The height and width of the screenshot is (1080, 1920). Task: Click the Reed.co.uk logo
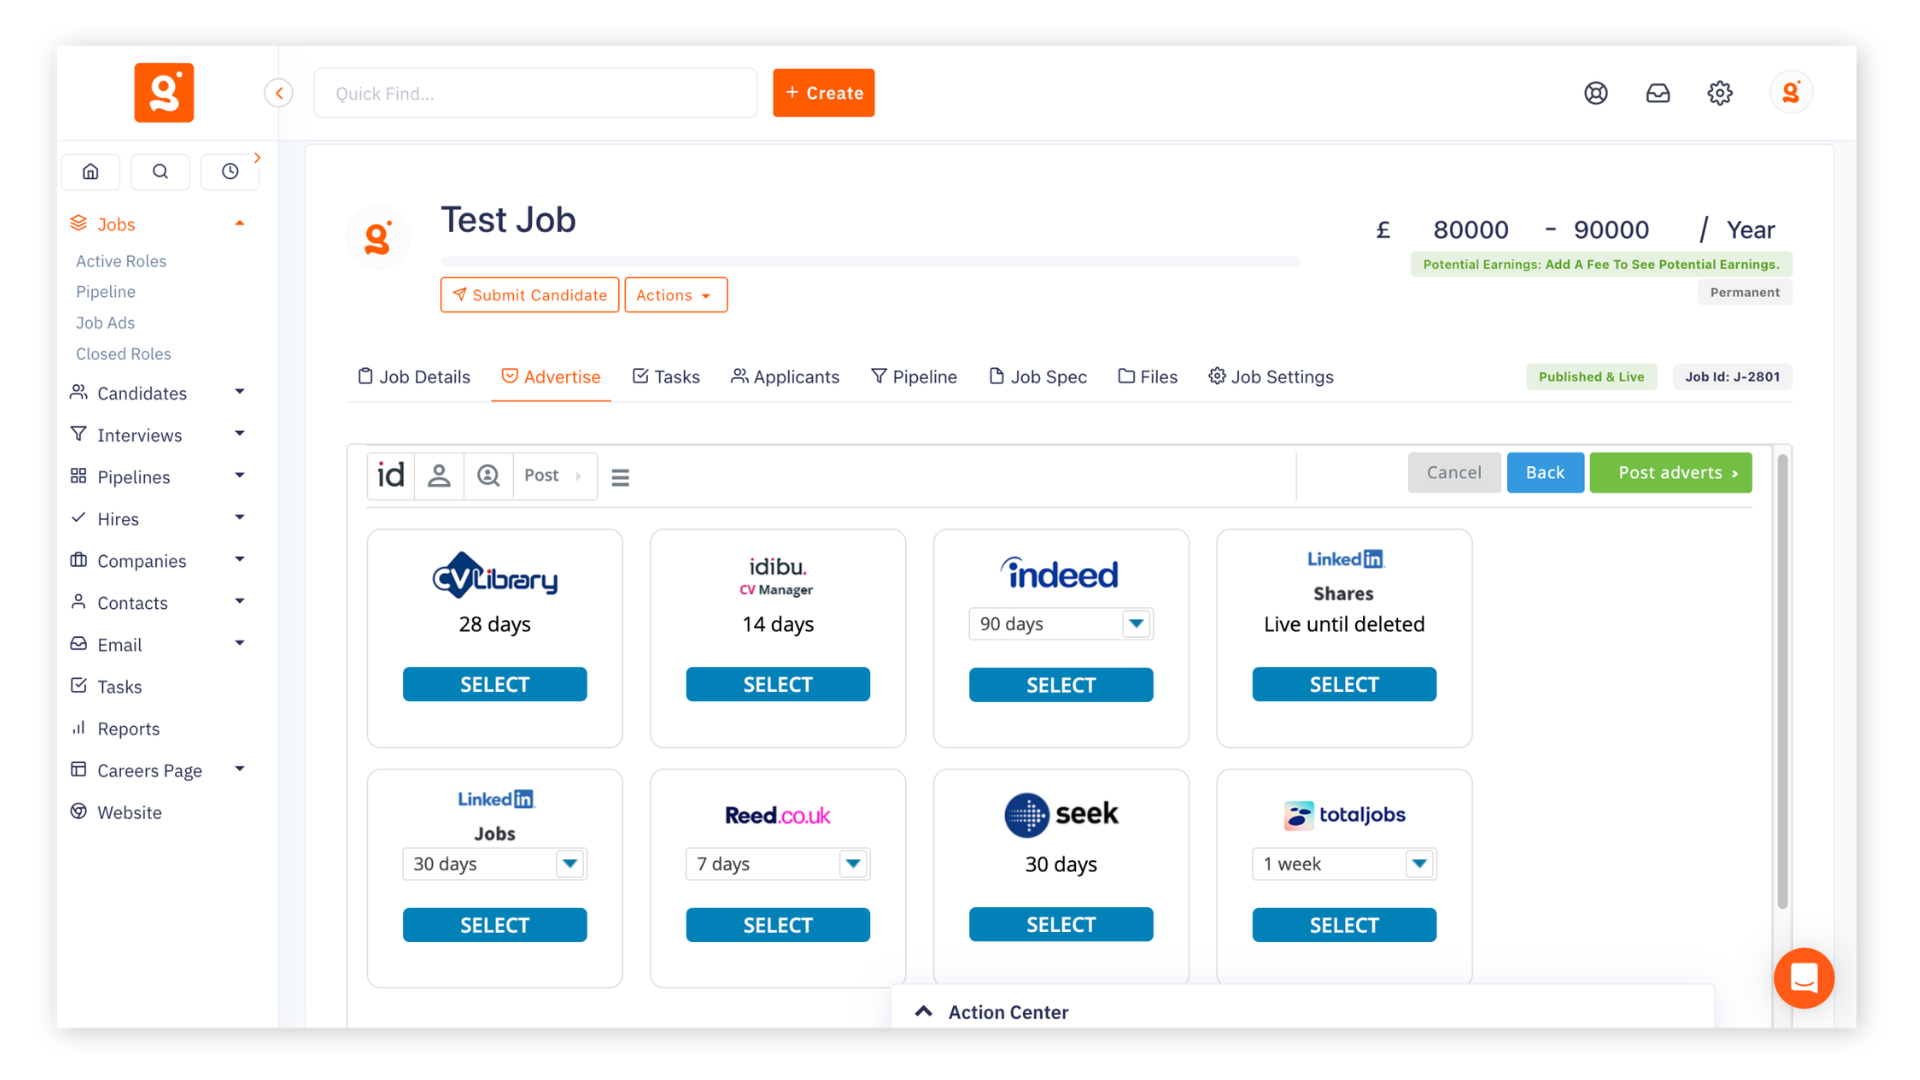[778, 815]
